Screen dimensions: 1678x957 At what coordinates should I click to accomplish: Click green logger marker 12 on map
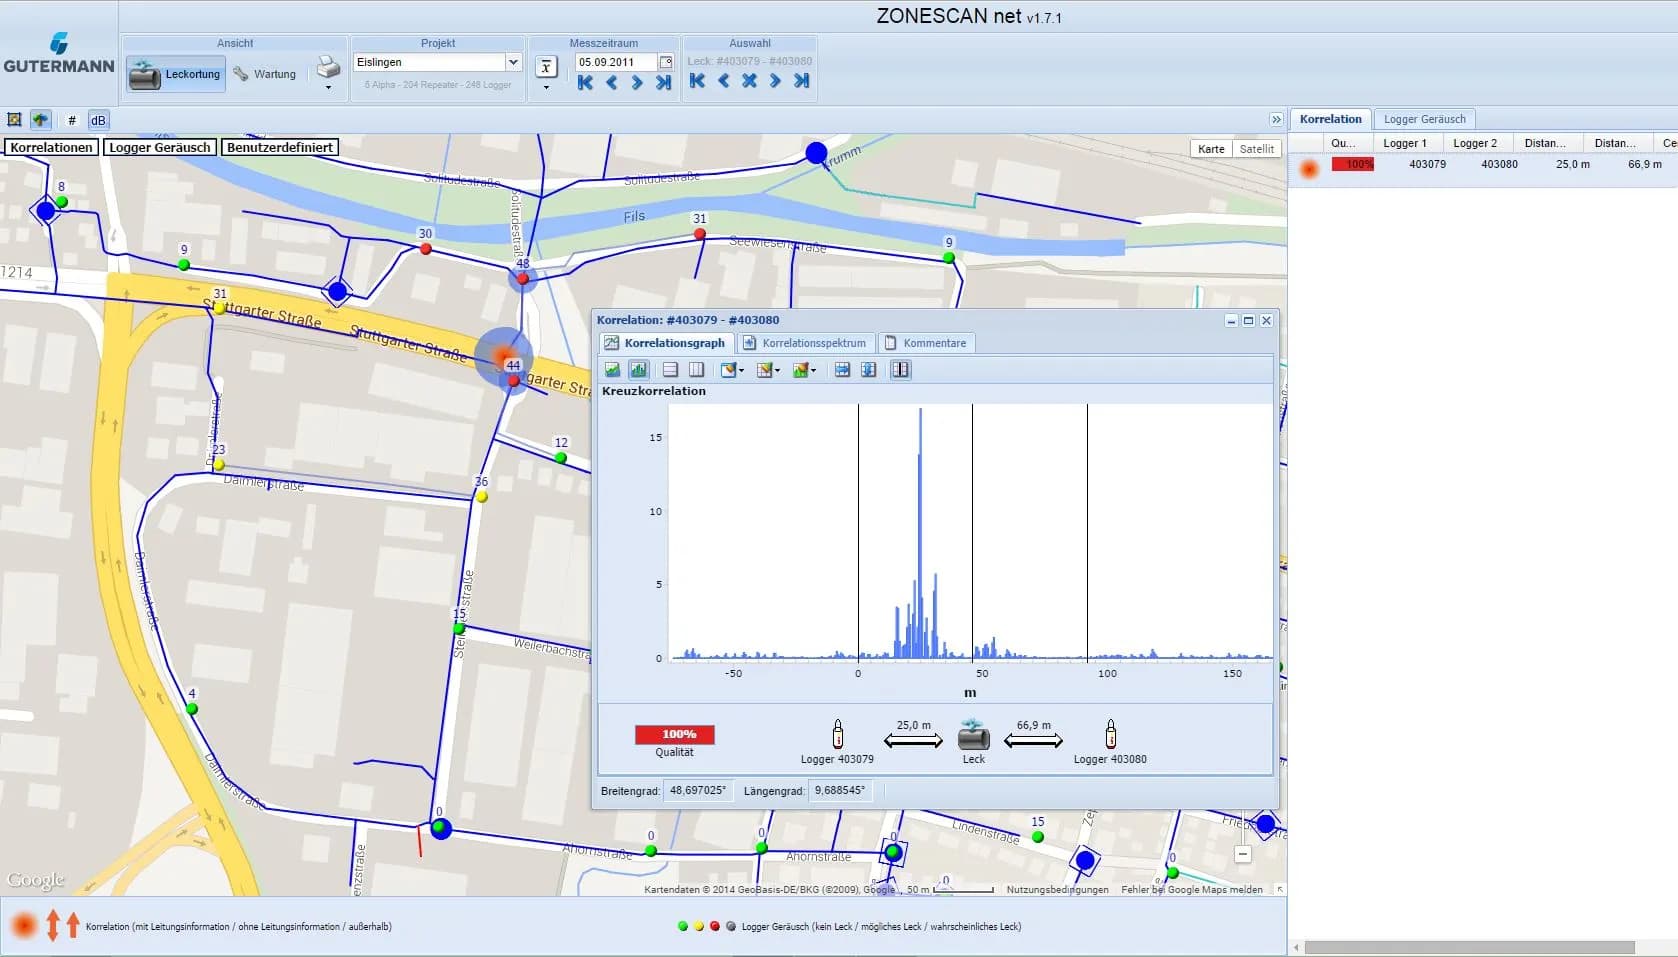click(x=561, y=458)
